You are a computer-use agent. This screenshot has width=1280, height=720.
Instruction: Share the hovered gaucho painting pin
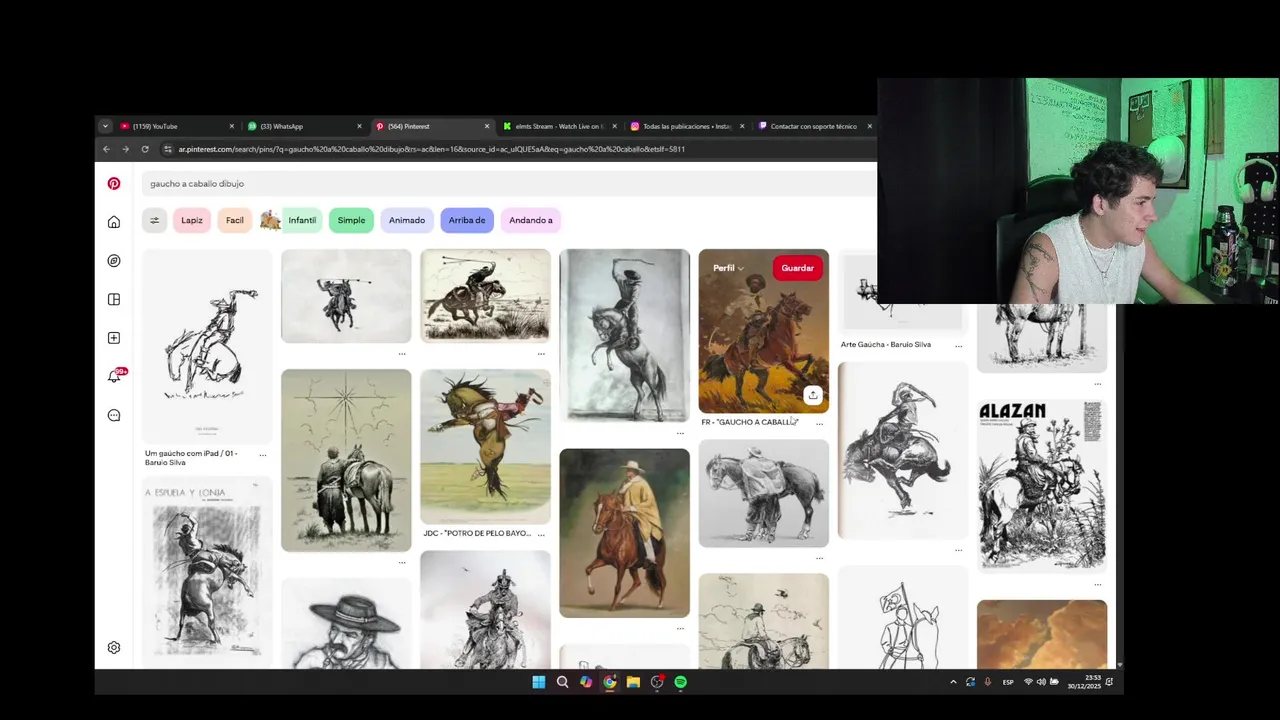pos(813,395)
